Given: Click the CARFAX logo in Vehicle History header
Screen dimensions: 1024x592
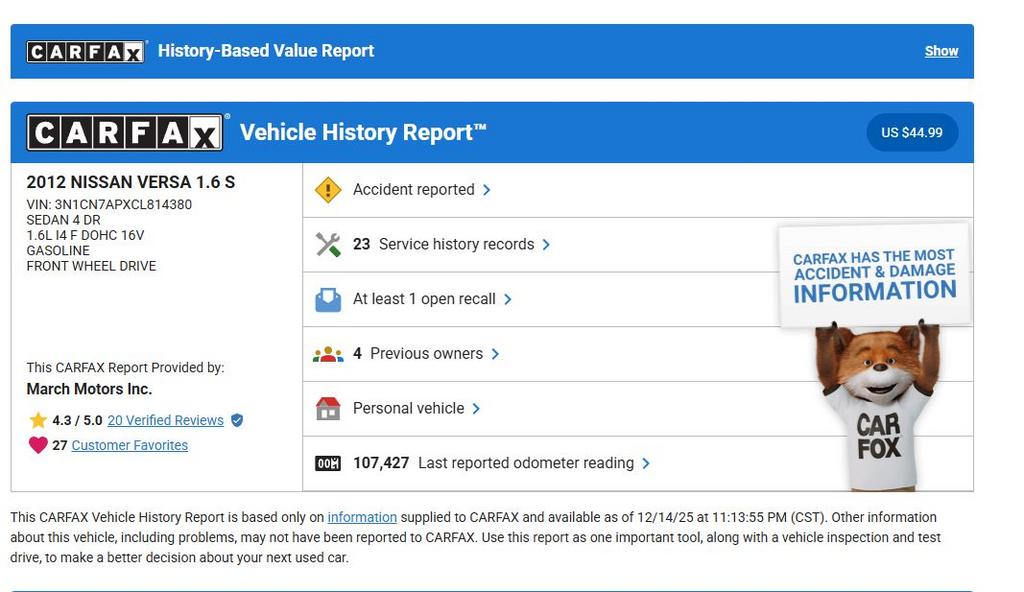Looking at the screenshot, I should [x=125, y=132].
